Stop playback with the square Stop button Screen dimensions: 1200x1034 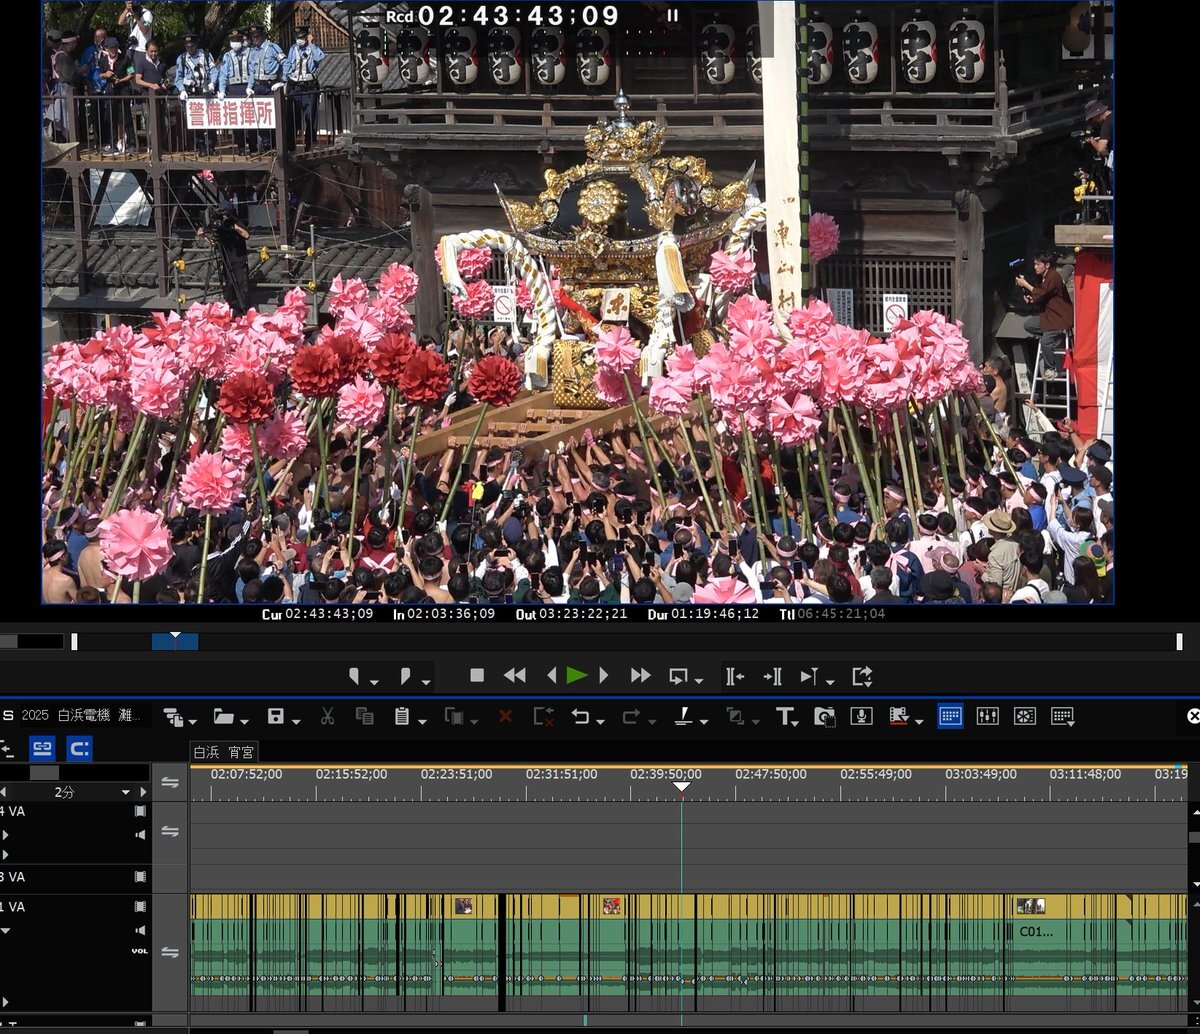[477, 676]
